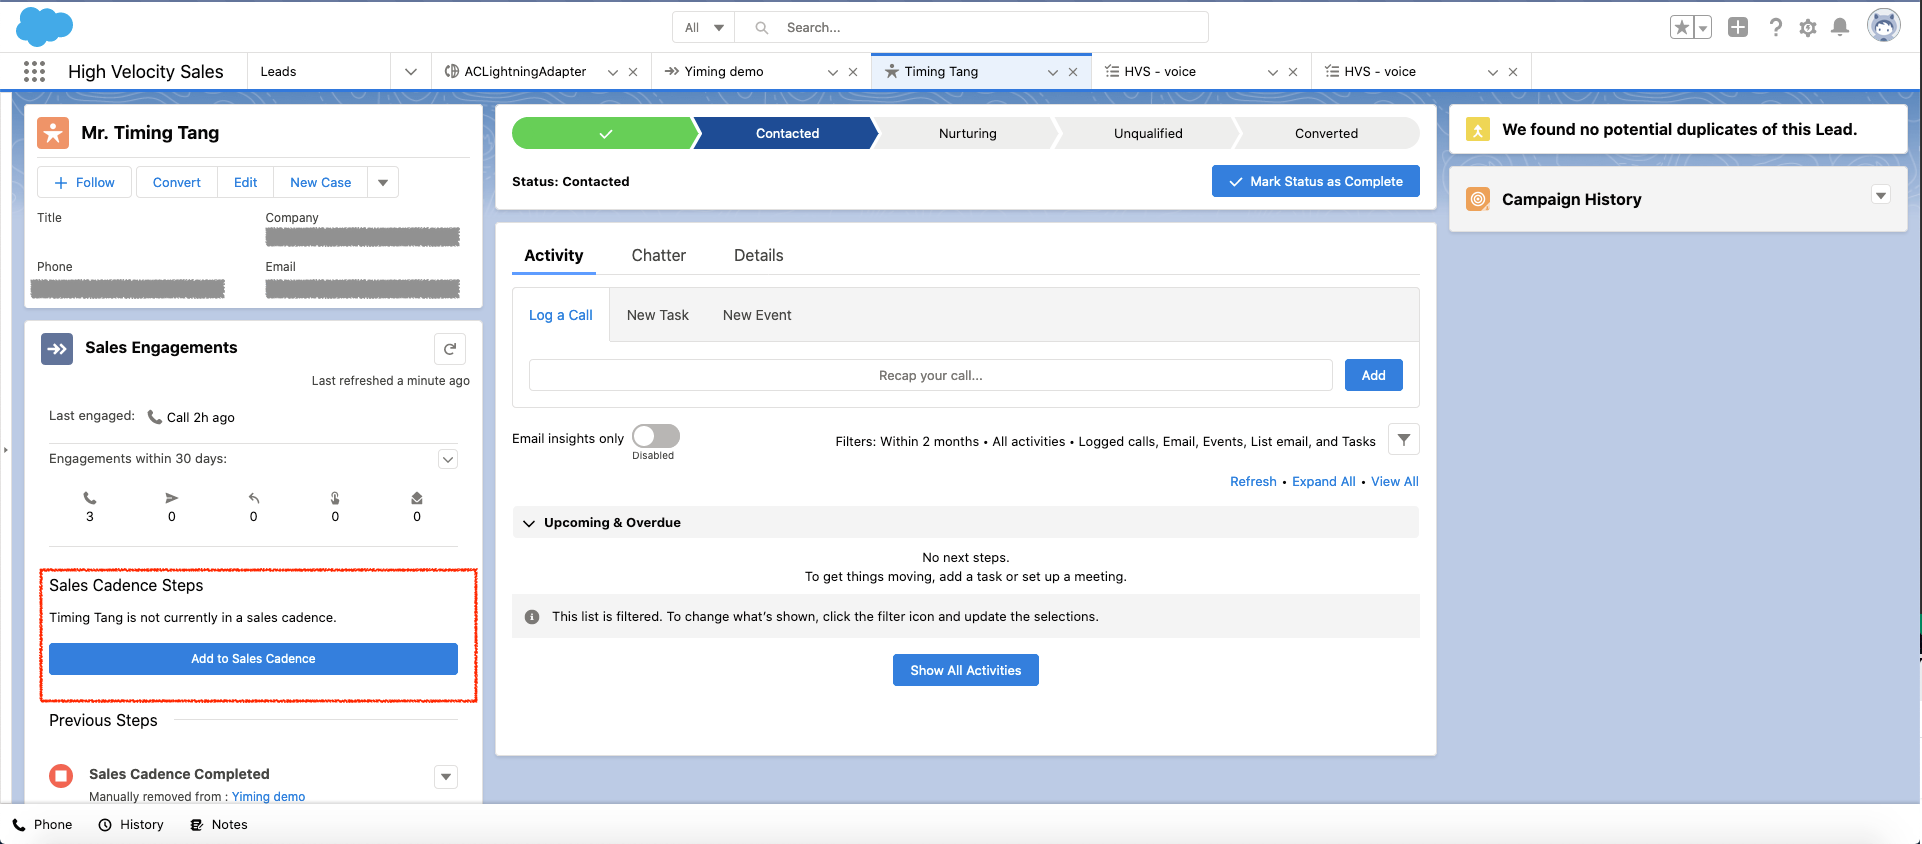Image resolution: width=1922 pixels, height=844 pixels.
Task: Click the Convert button
Action: pos(177,183)
